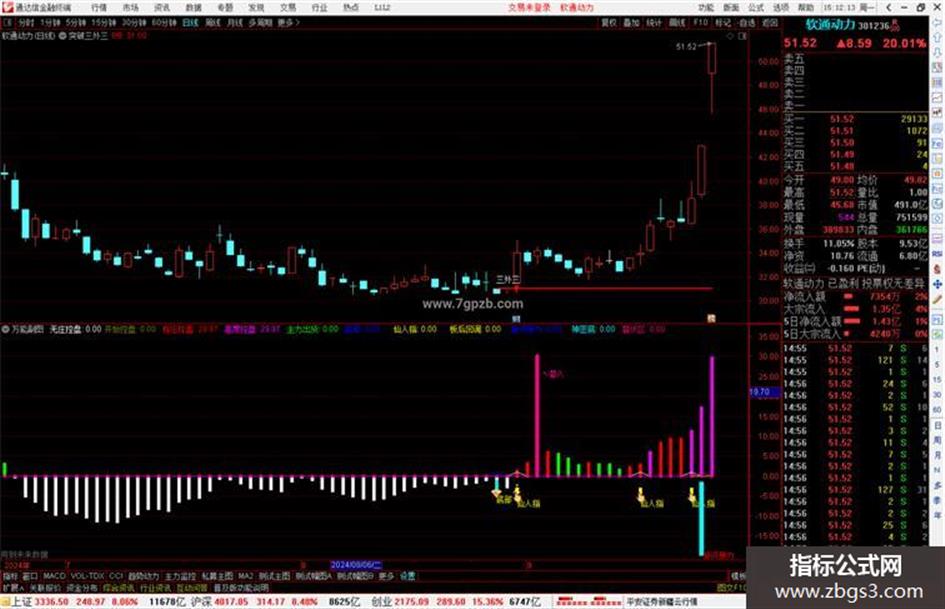This screenshot has height=609, width=945.
Task: Click the 买一 bid price row
Action: pos(856,119)
